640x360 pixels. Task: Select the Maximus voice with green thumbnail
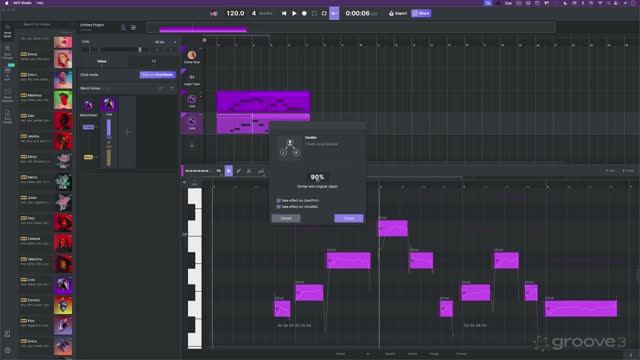pos(63,100)
